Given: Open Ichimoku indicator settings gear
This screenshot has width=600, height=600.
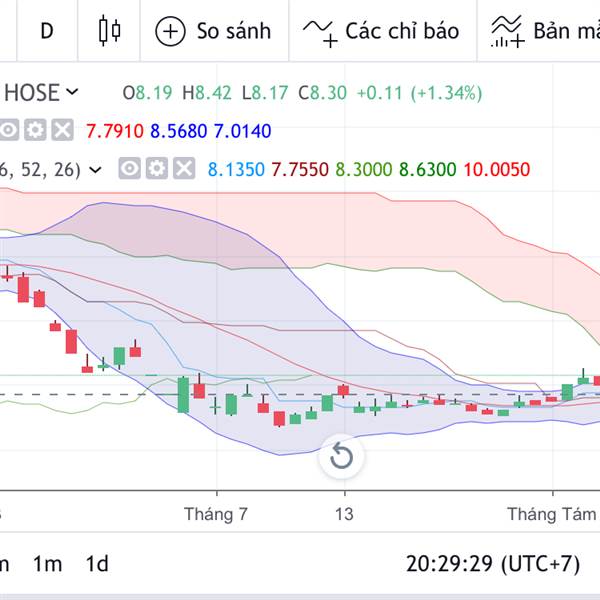Looking at the screenshot, I should (x=157, y=168).
